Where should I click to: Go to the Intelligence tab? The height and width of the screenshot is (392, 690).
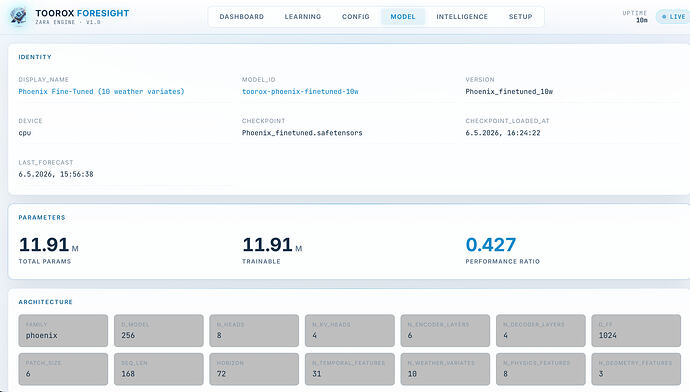coord(462,17)
